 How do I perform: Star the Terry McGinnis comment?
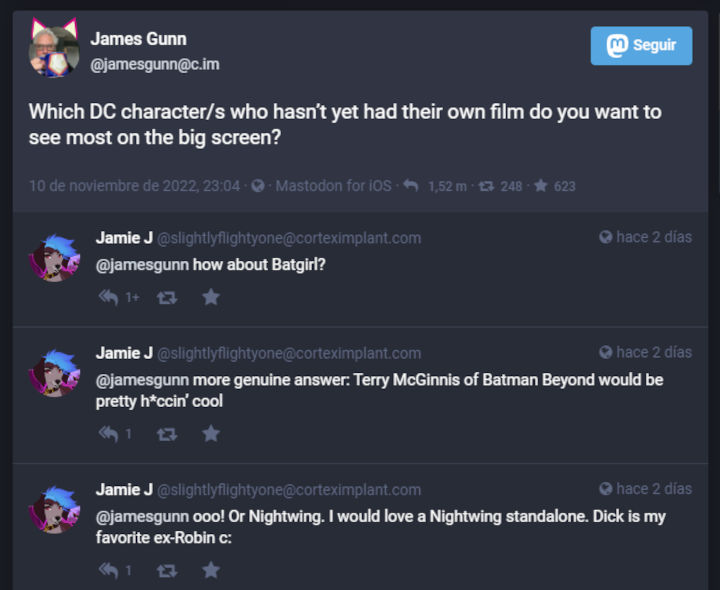coord(211,434)
